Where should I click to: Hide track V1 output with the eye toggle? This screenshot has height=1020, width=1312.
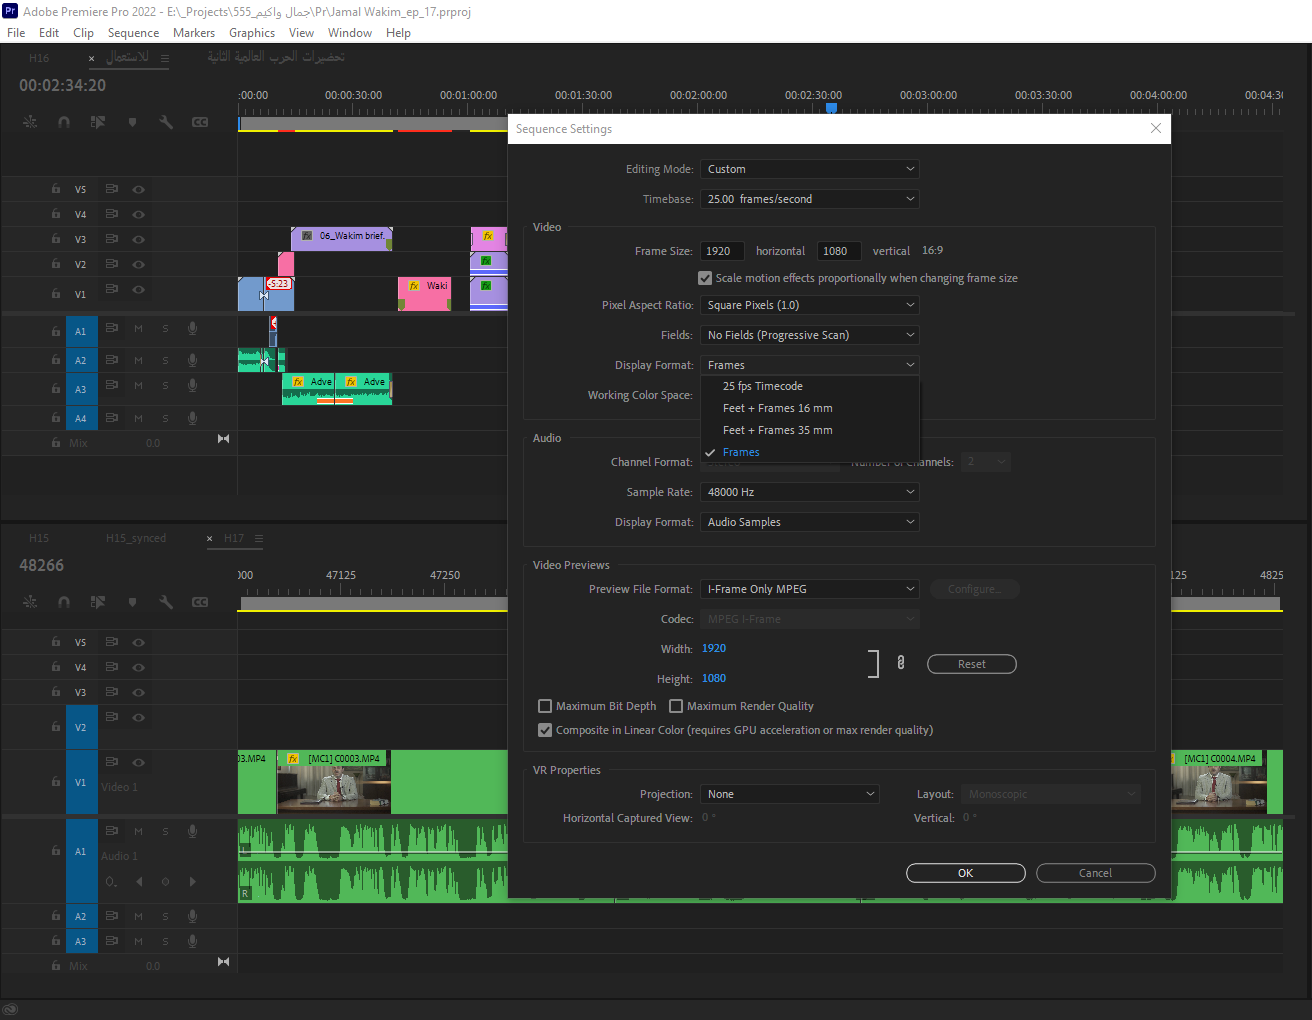[137, 291]
